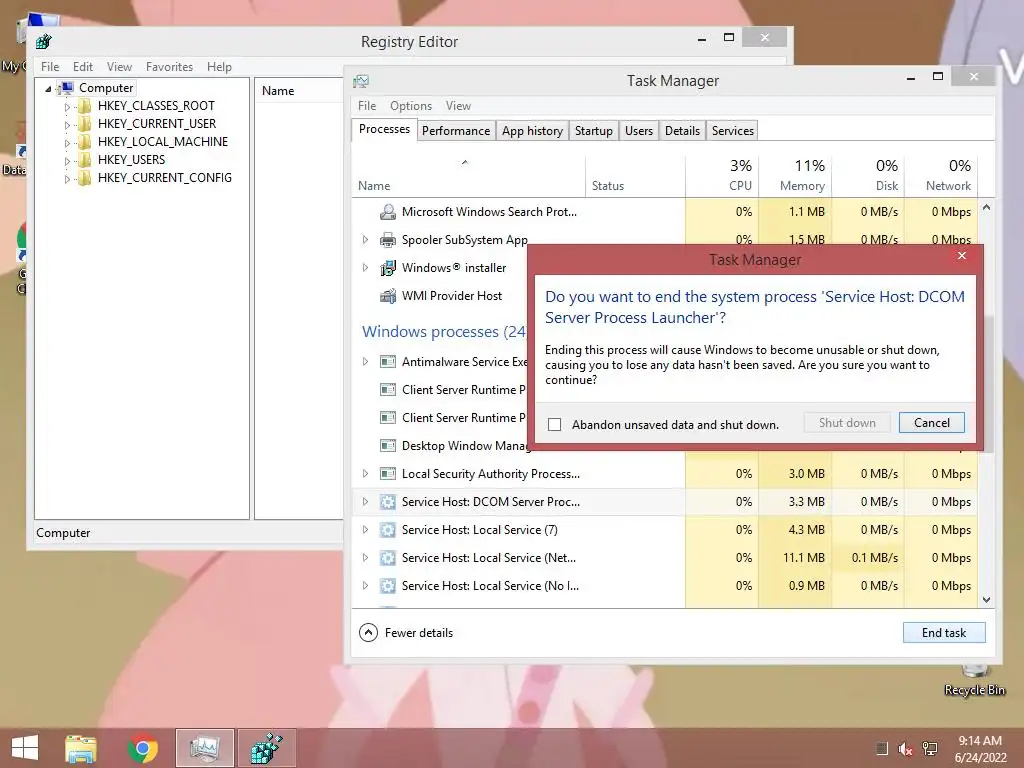Screen dimensions: 1024x768
Task: Sort processes by the Name column
Action: [468, 176]
